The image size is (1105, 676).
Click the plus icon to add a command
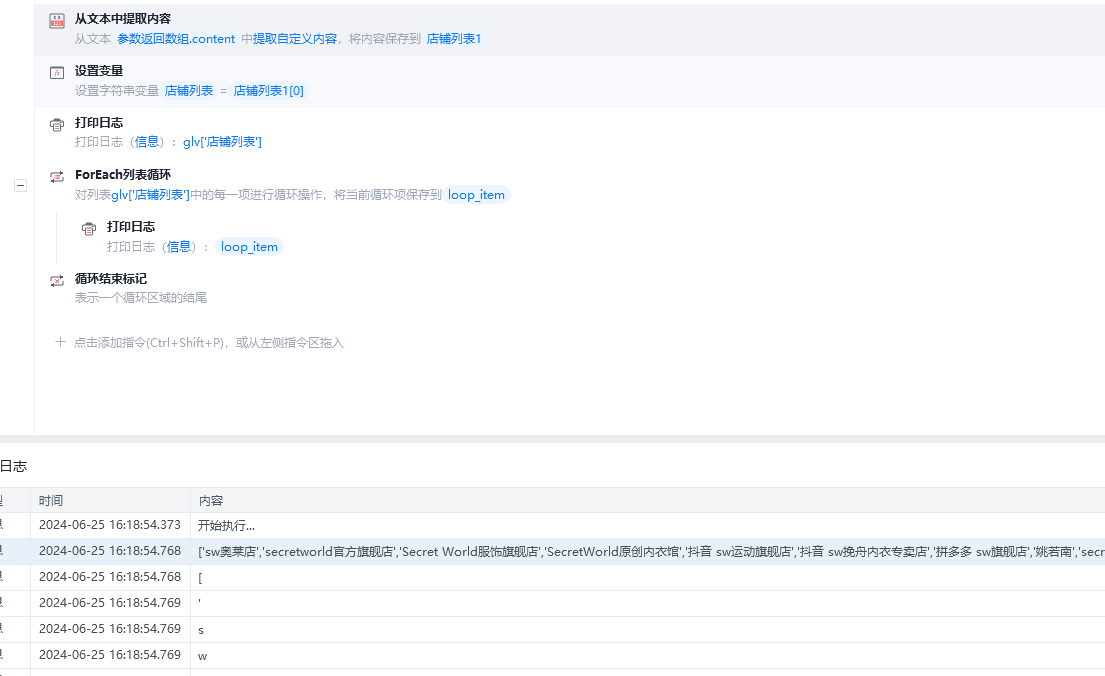pyautogui.click(x=61, y=342)
